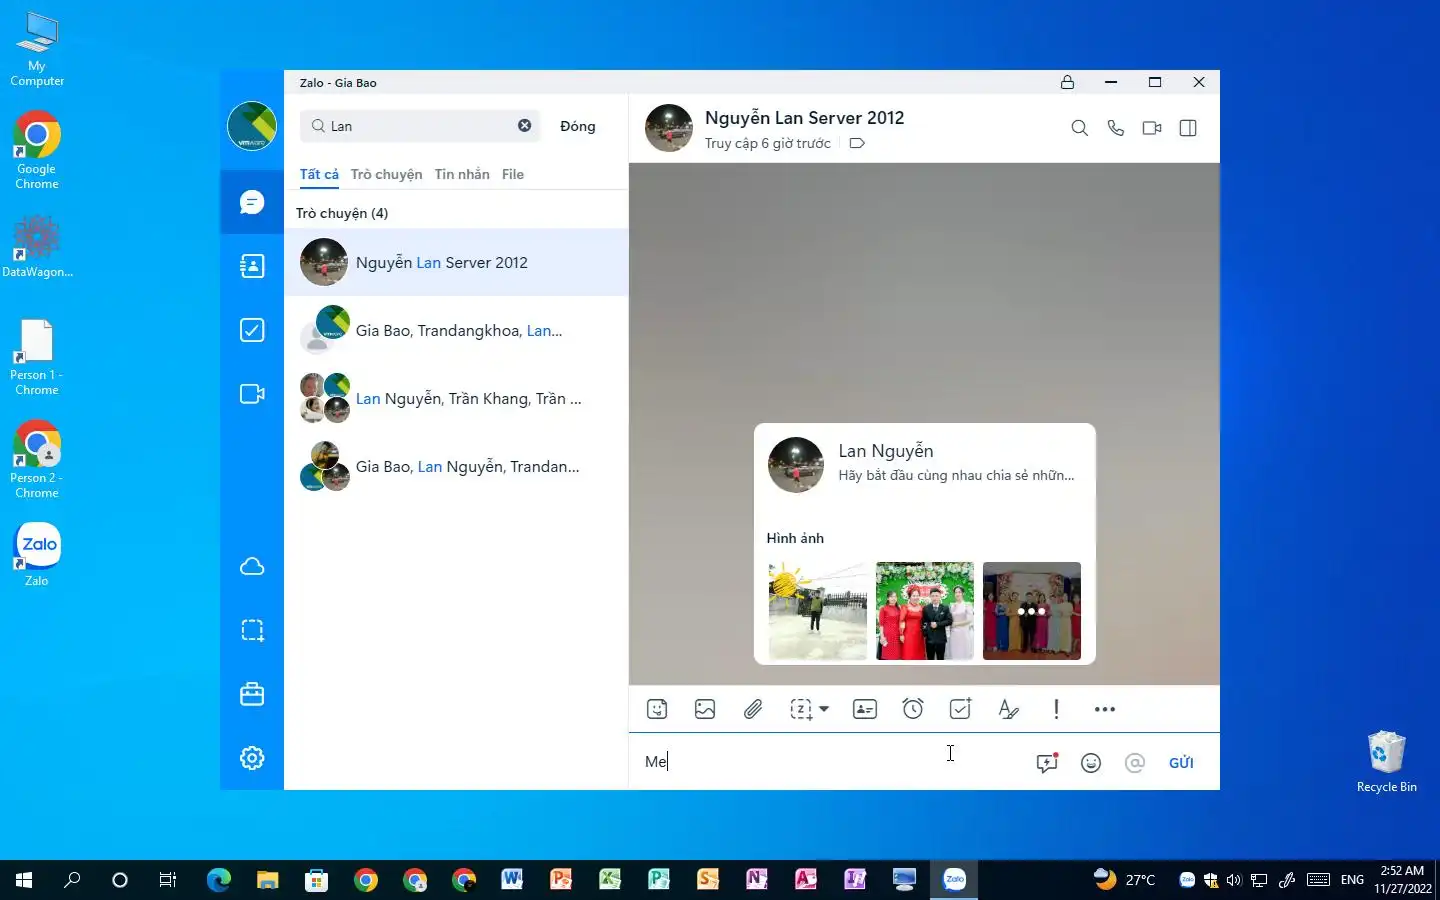Open text formatting pen icon
The image size is (1440, 900).
pos(1008,709)
